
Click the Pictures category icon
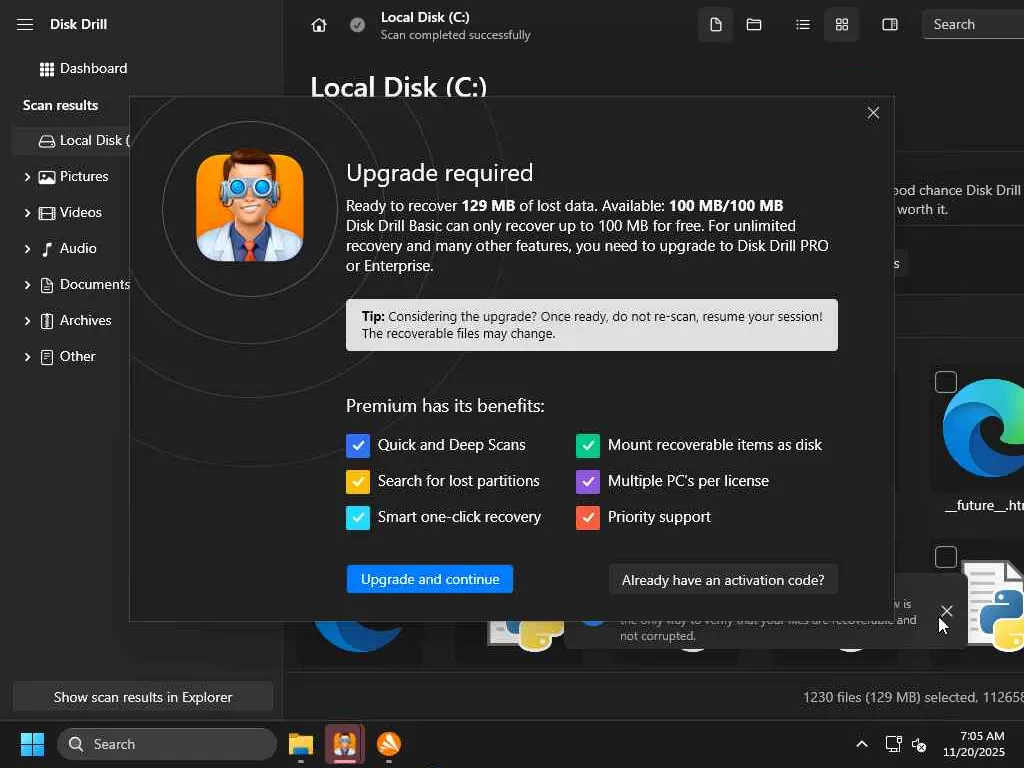[x=46, y=177]
